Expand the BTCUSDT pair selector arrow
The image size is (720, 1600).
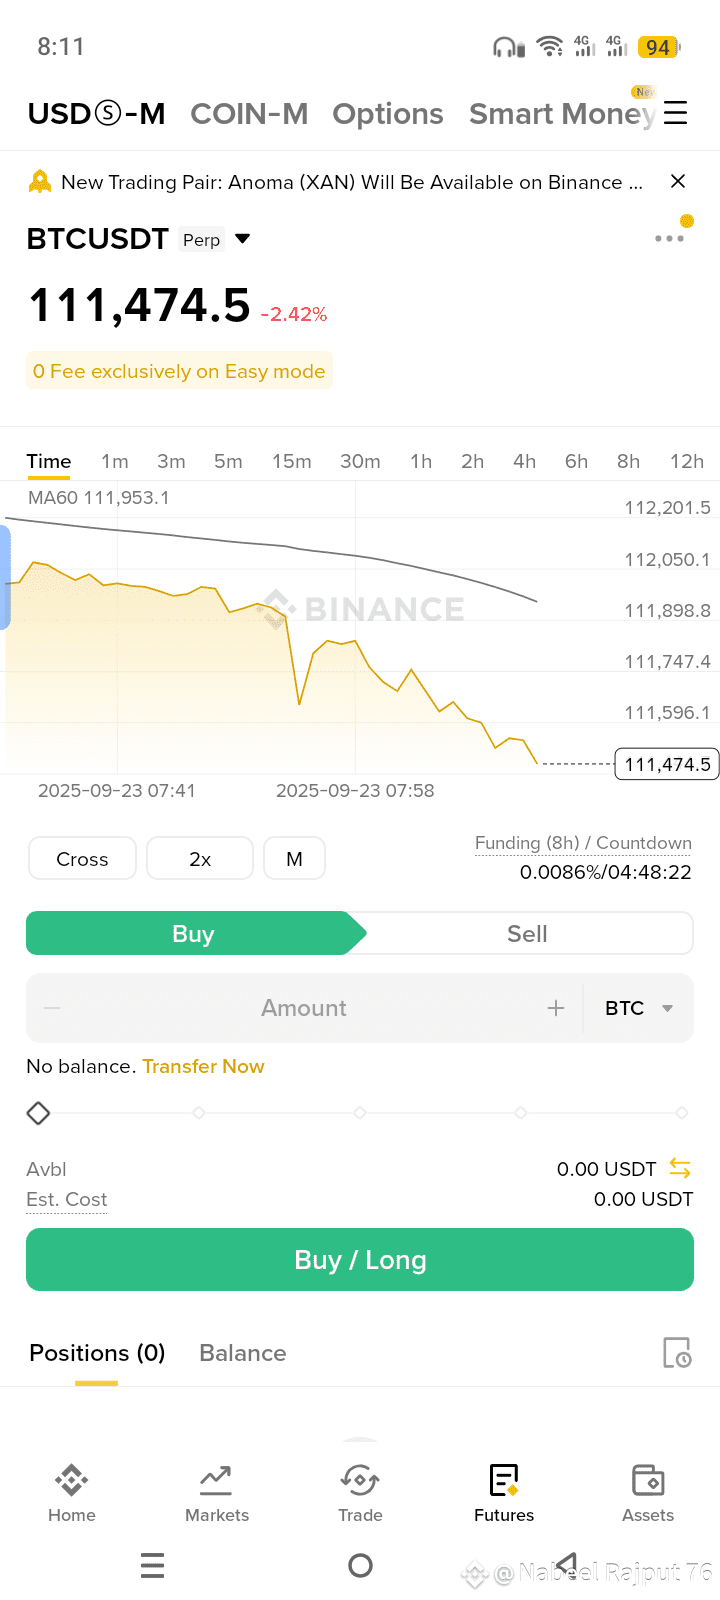pos(242,239)
